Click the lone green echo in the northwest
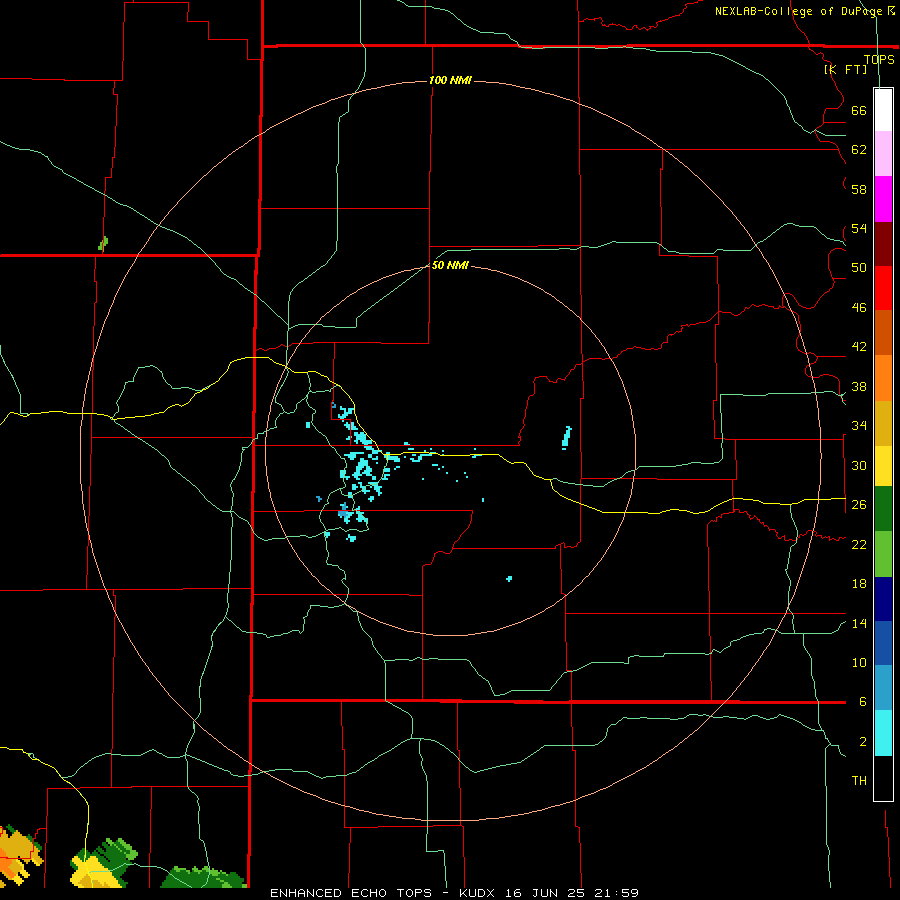 pyautogui.click(x=103, y=244)
